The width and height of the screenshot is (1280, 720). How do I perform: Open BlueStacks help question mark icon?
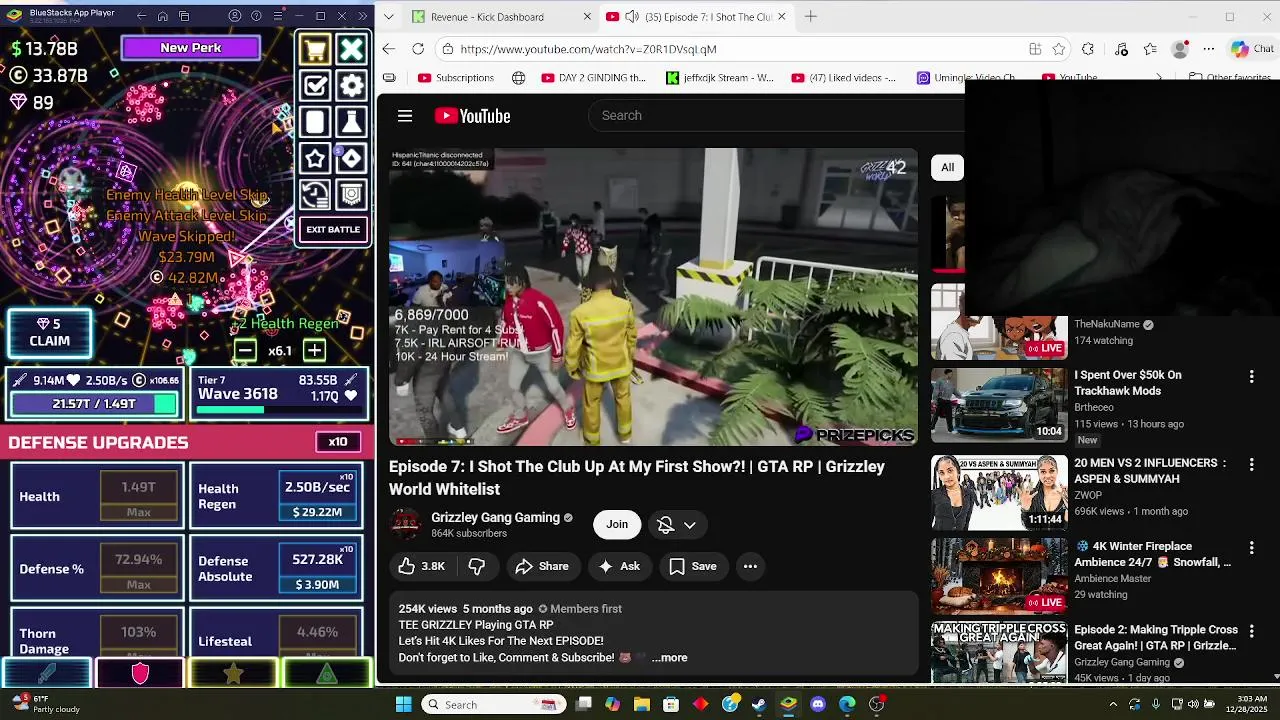[256, 16]
